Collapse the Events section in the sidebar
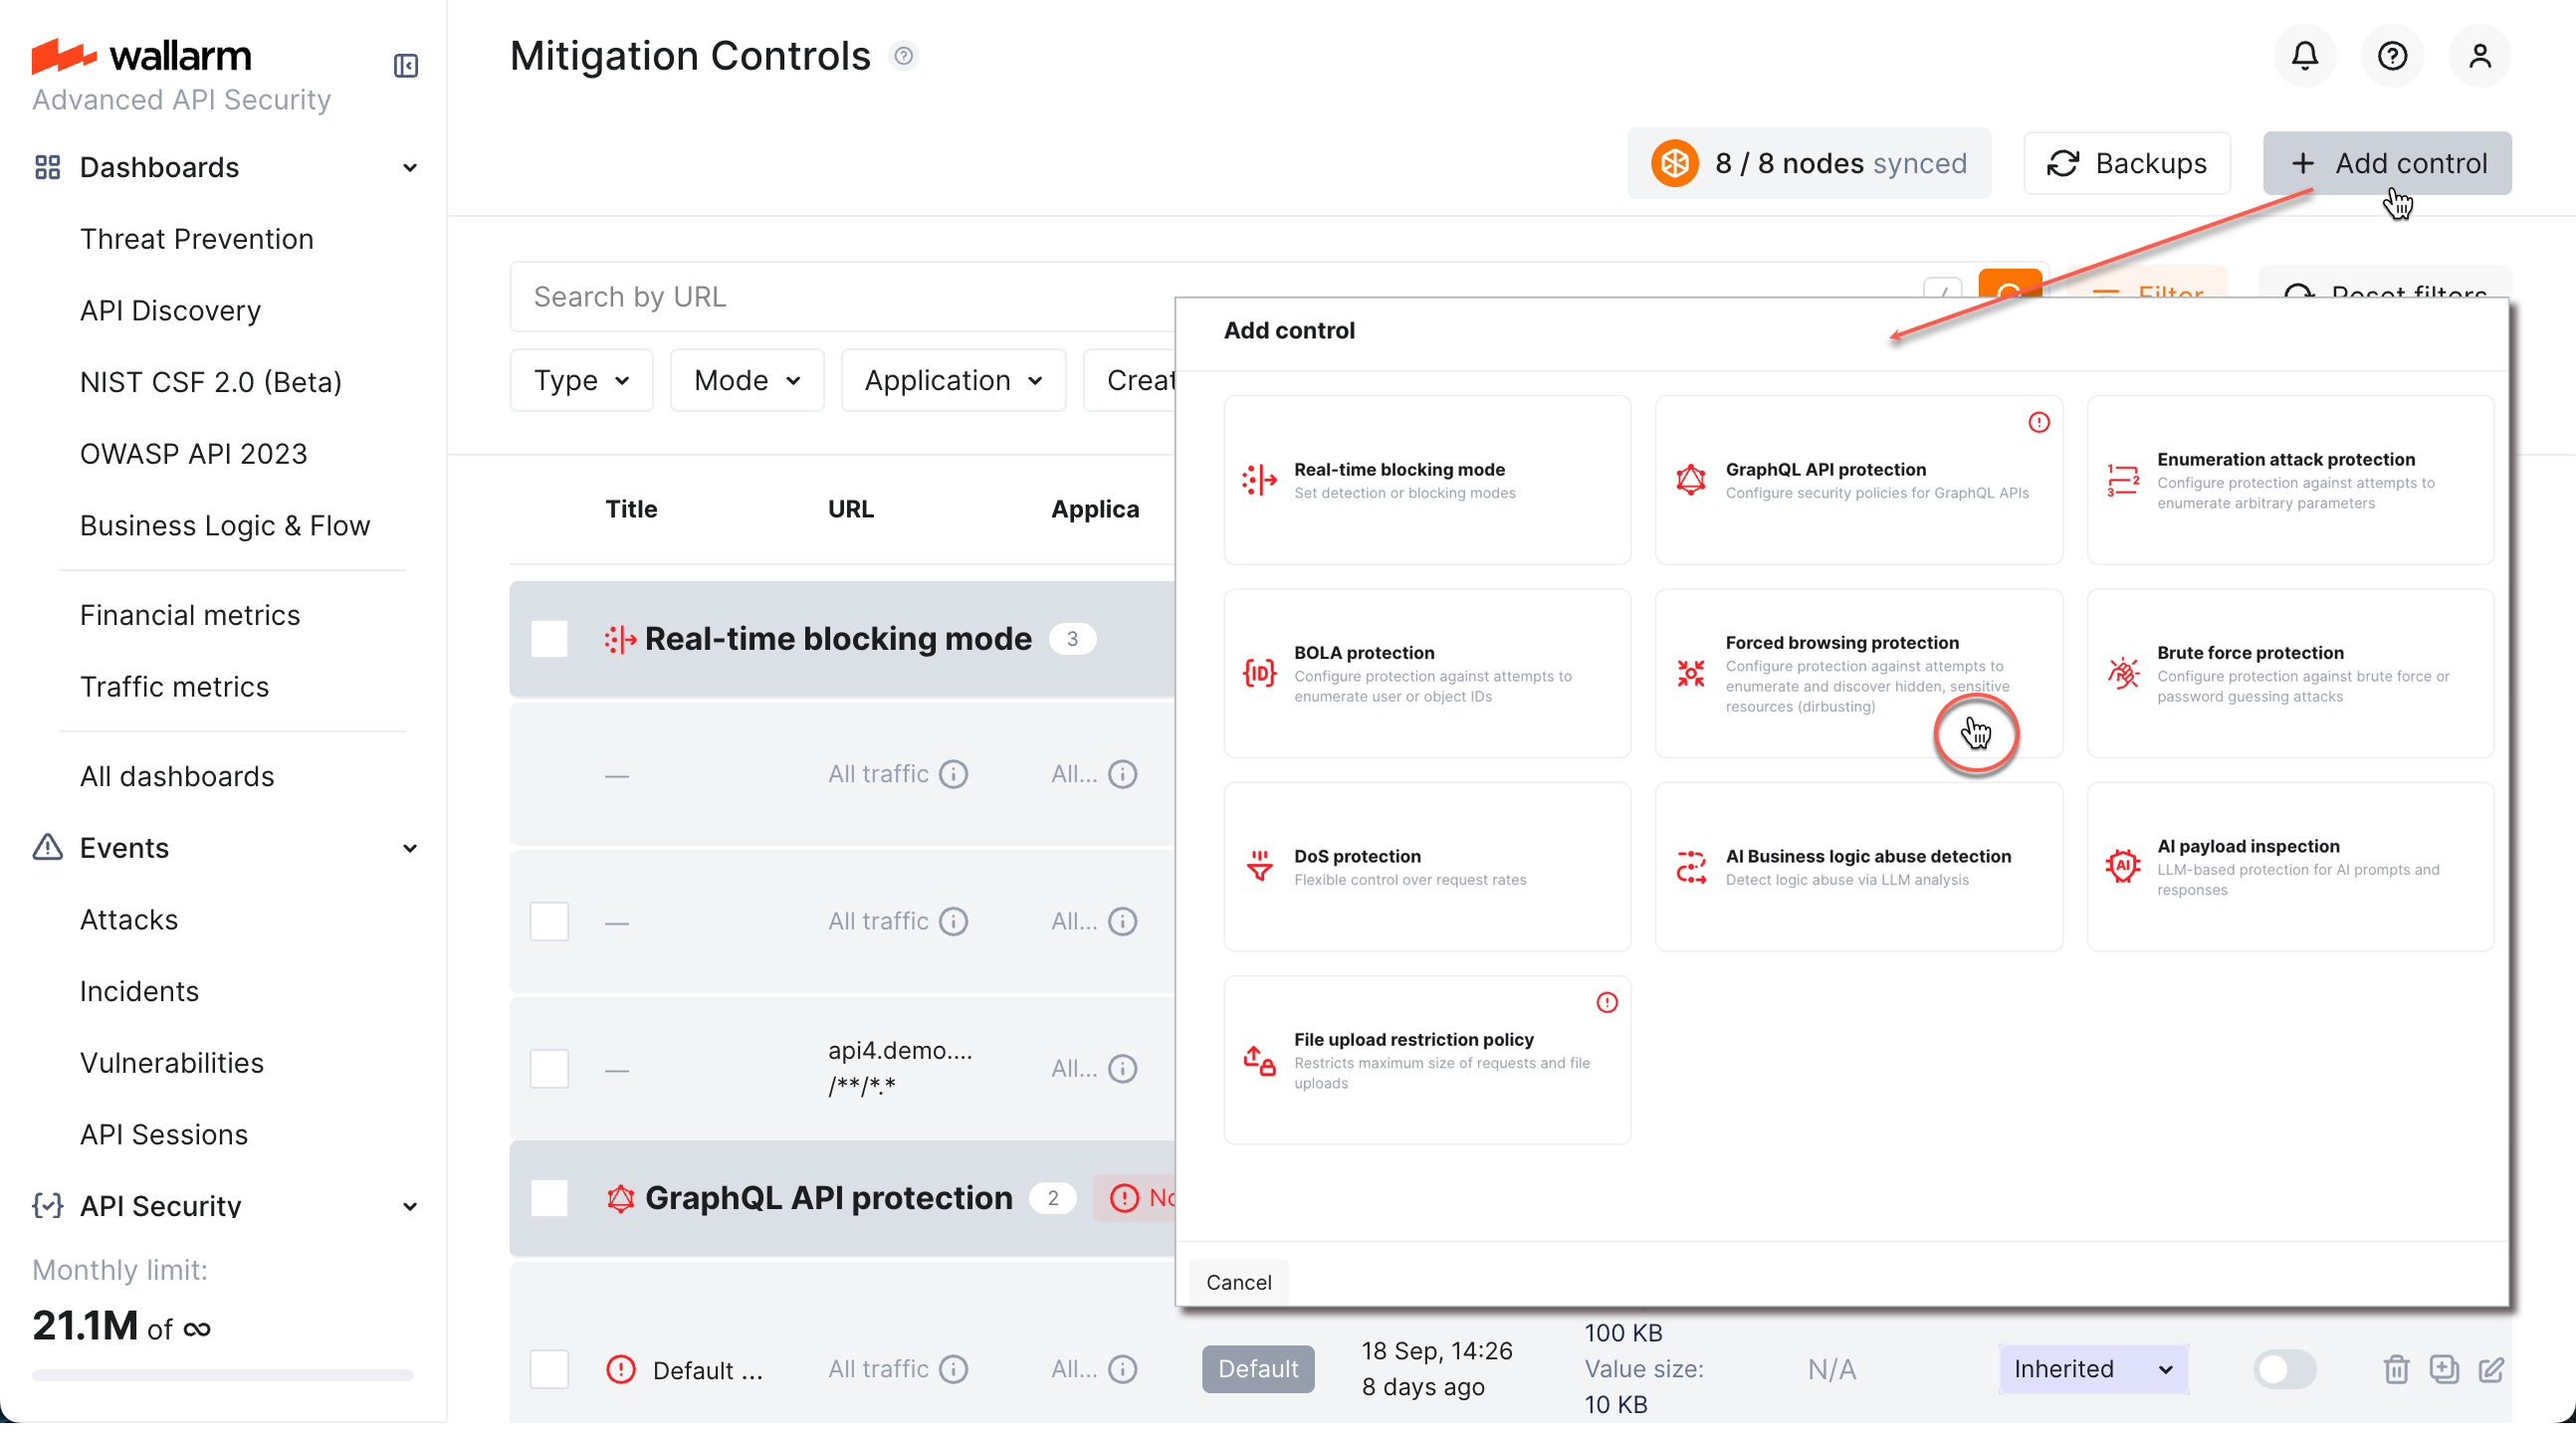Screen dimensions: 2576x1435 point(410,848)
